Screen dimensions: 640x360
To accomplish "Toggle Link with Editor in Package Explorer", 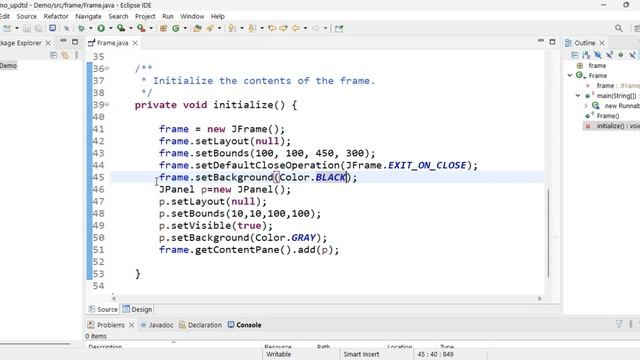I will coord(65,55).
